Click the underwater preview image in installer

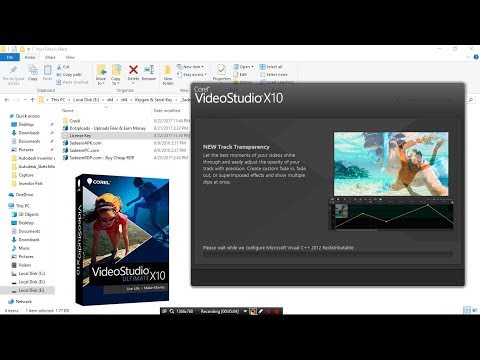pos(391,164)
